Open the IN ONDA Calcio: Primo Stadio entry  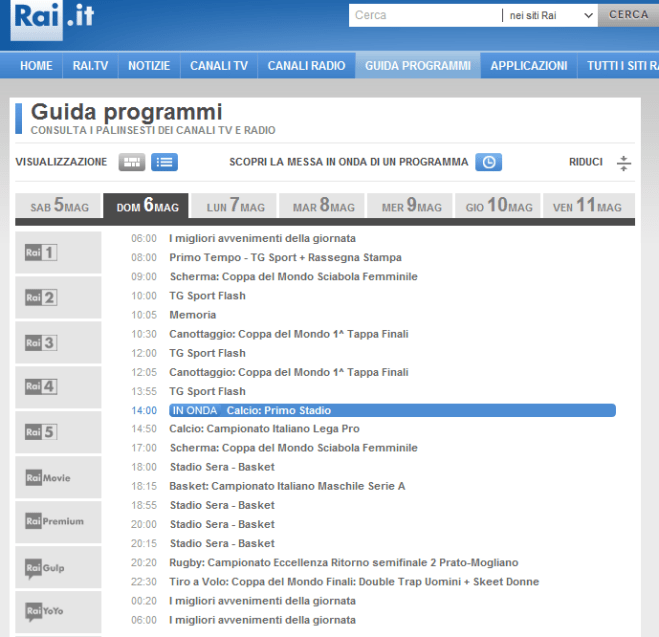[392, 410]
